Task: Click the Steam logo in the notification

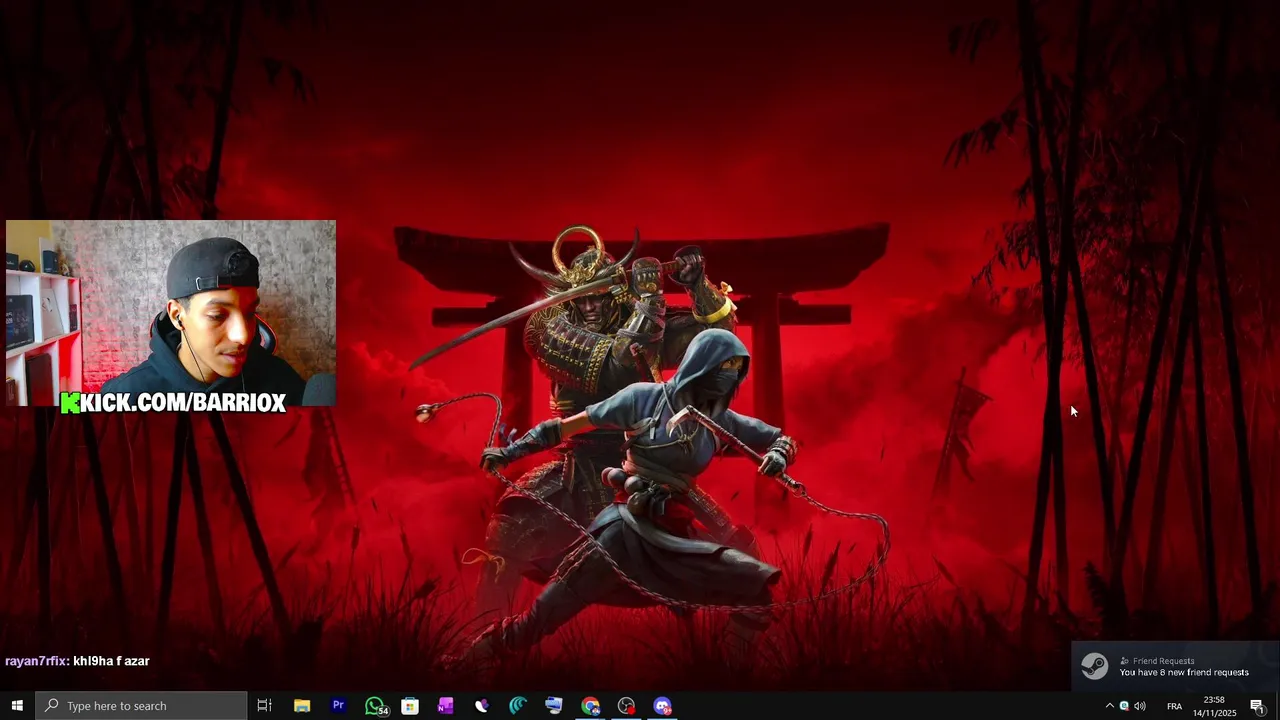Action: point(1094,666)
